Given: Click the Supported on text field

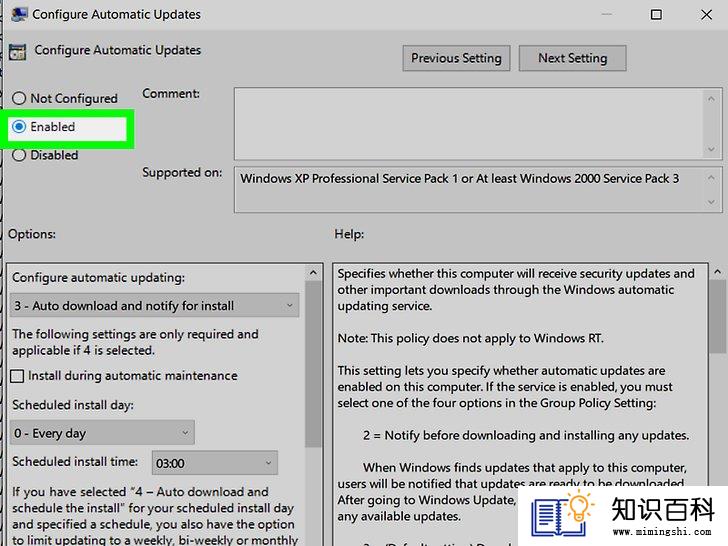Looking at the screenshot, I should click(x=469, y=189).
